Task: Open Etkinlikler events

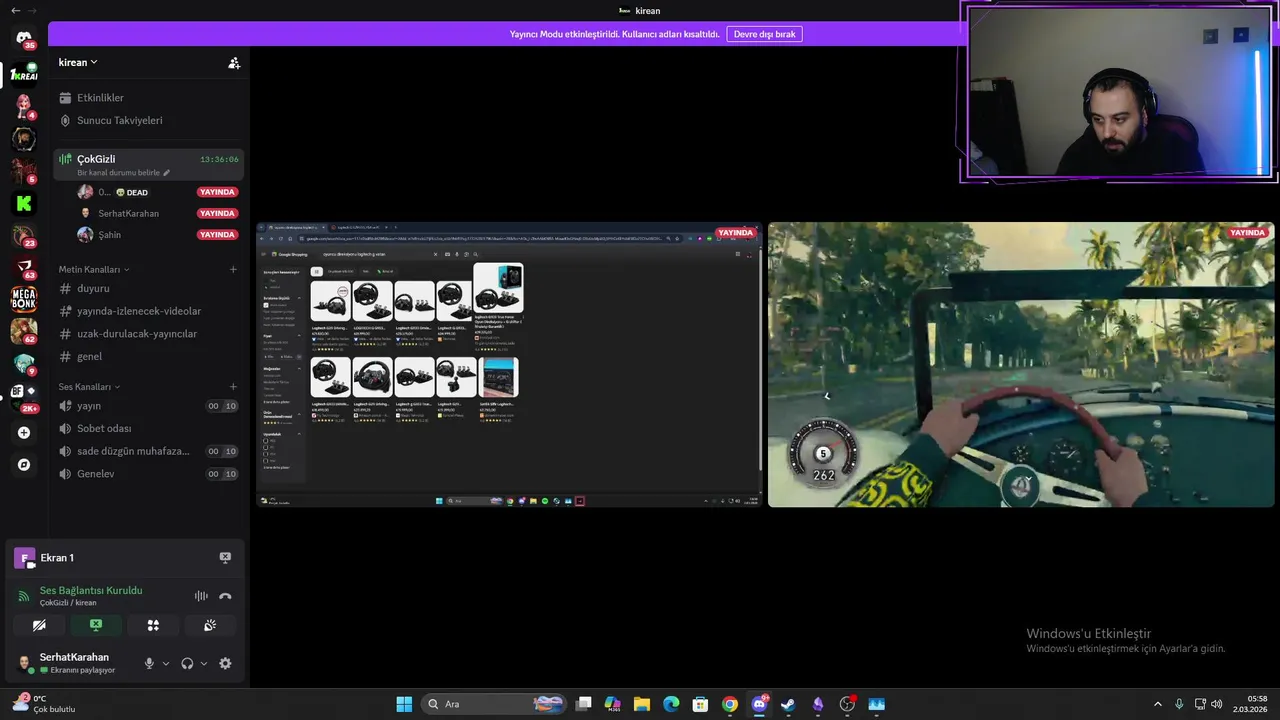Action: click(x=148, y=98)
